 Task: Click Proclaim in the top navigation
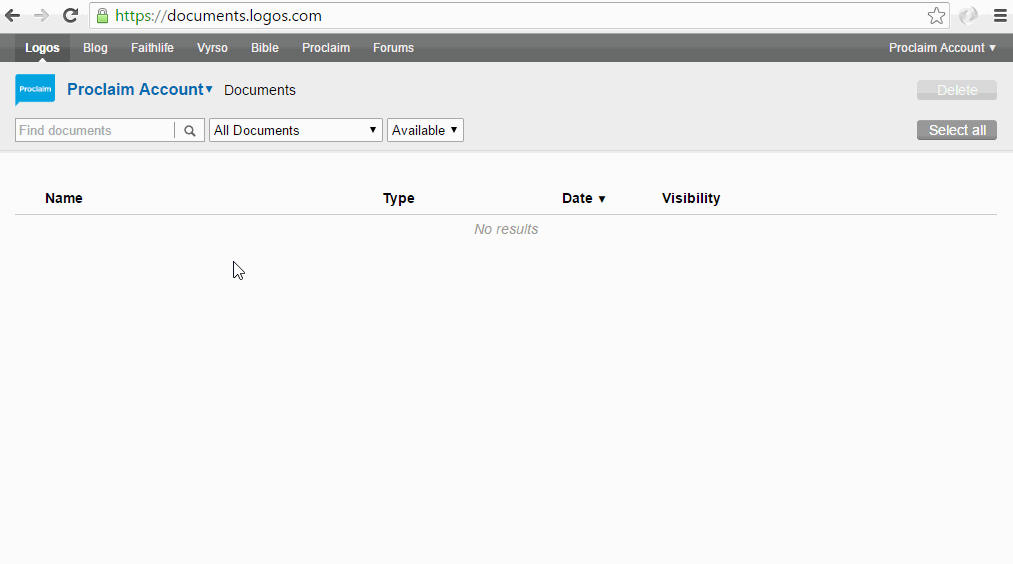(x=326, y=48)
